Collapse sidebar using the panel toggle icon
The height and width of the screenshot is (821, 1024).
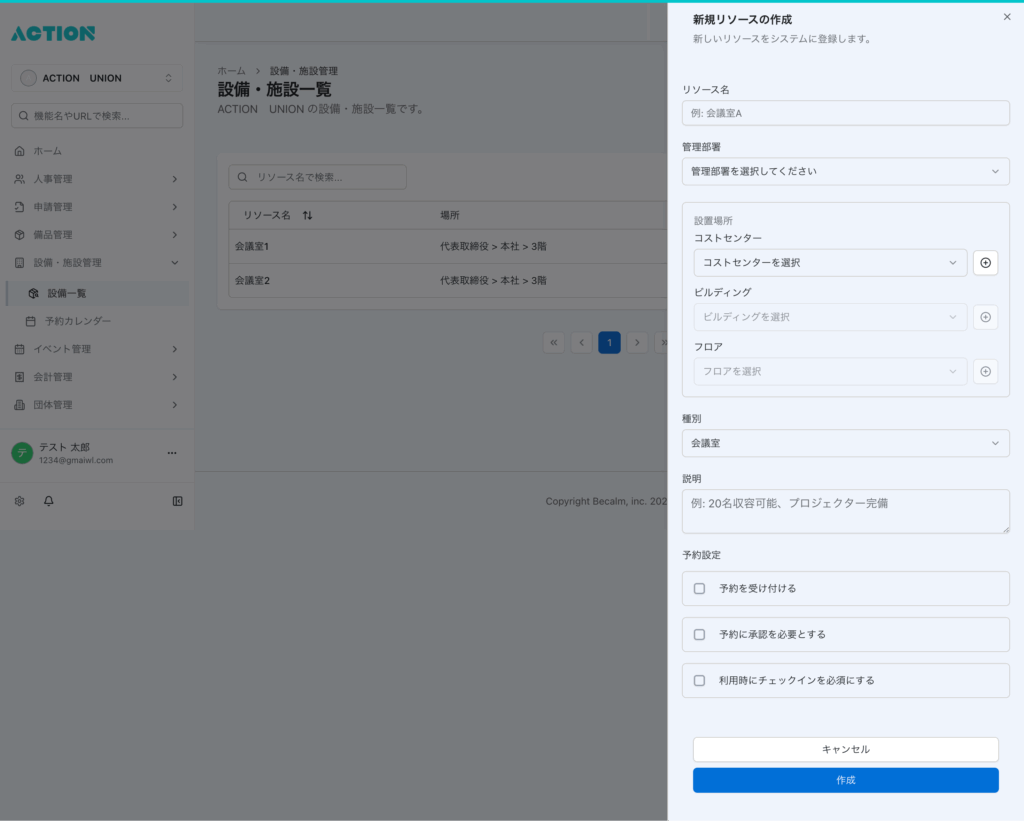point(177,501)
